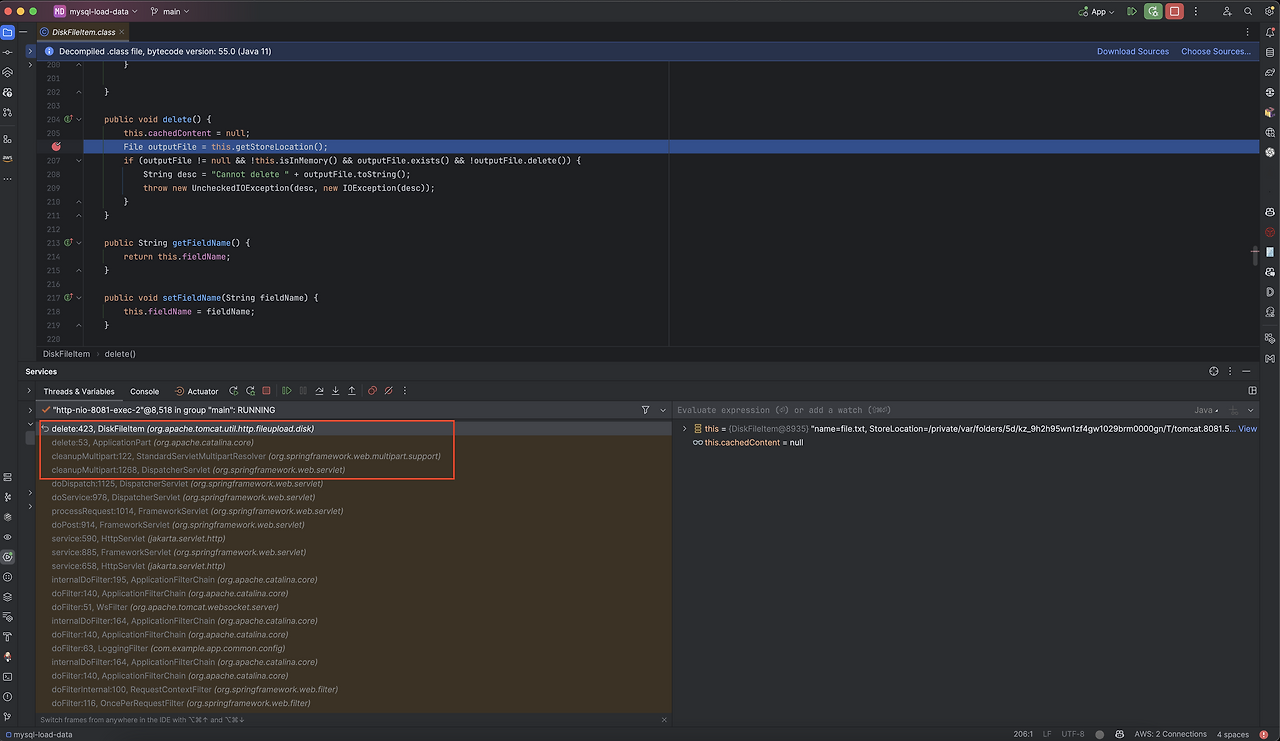Stop the debug session in Services toolbar
This screenshot has width=1280, height=741.
click(x=266, y=391)
